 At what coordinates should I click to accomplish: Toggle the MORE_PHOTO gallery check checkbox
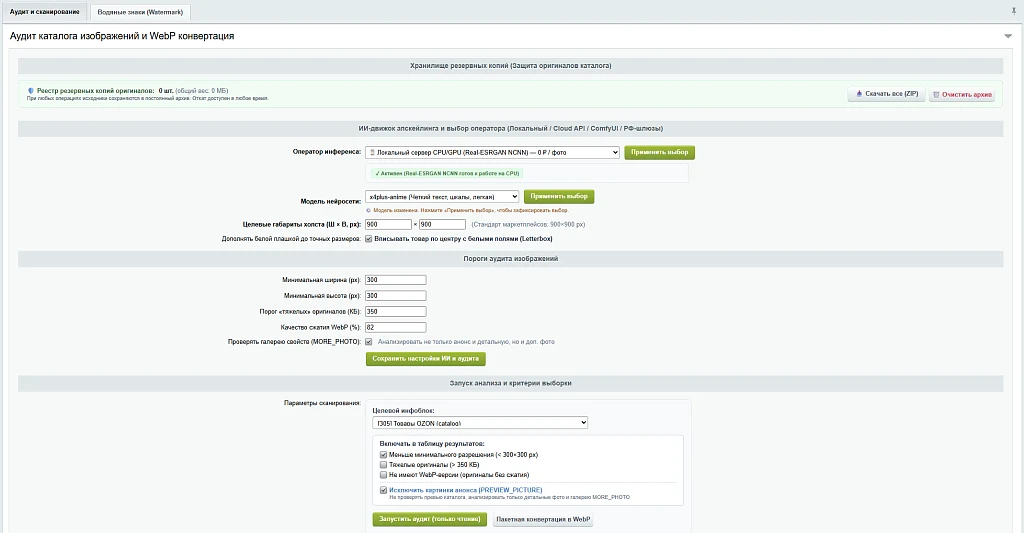click(368, 342)
